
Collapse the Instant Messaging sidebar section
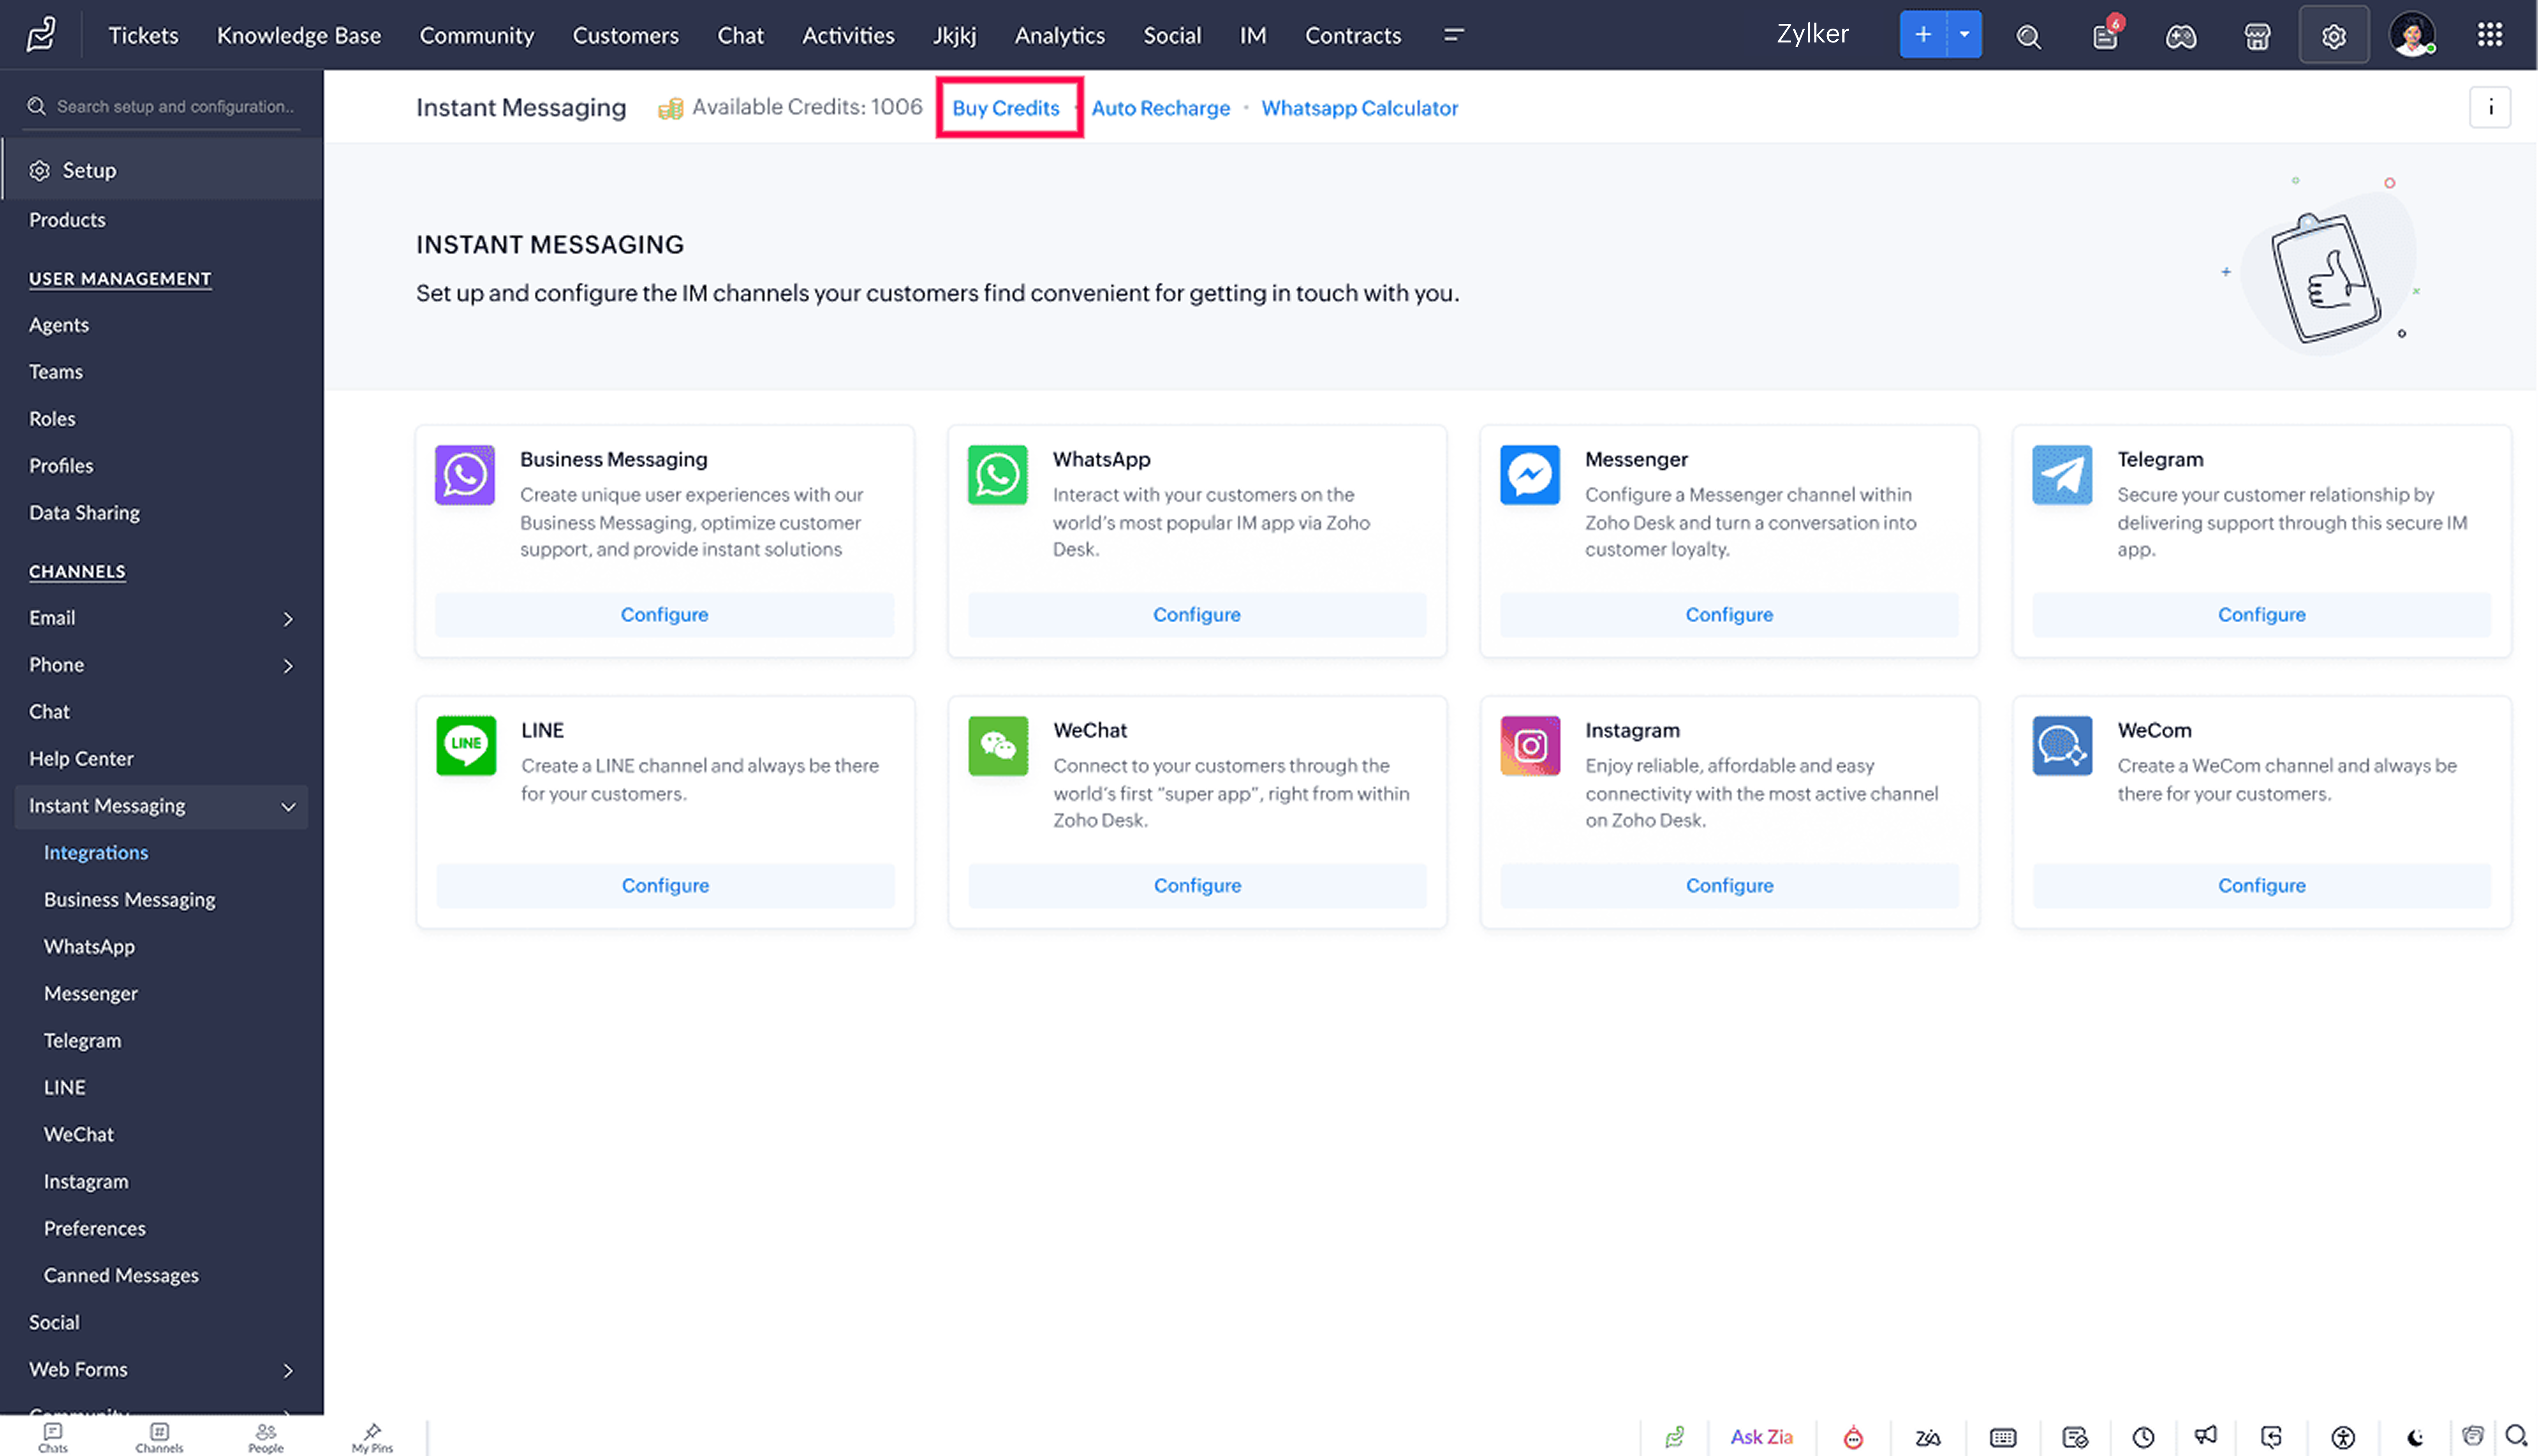pyautogui.click(x=288, y=807)
